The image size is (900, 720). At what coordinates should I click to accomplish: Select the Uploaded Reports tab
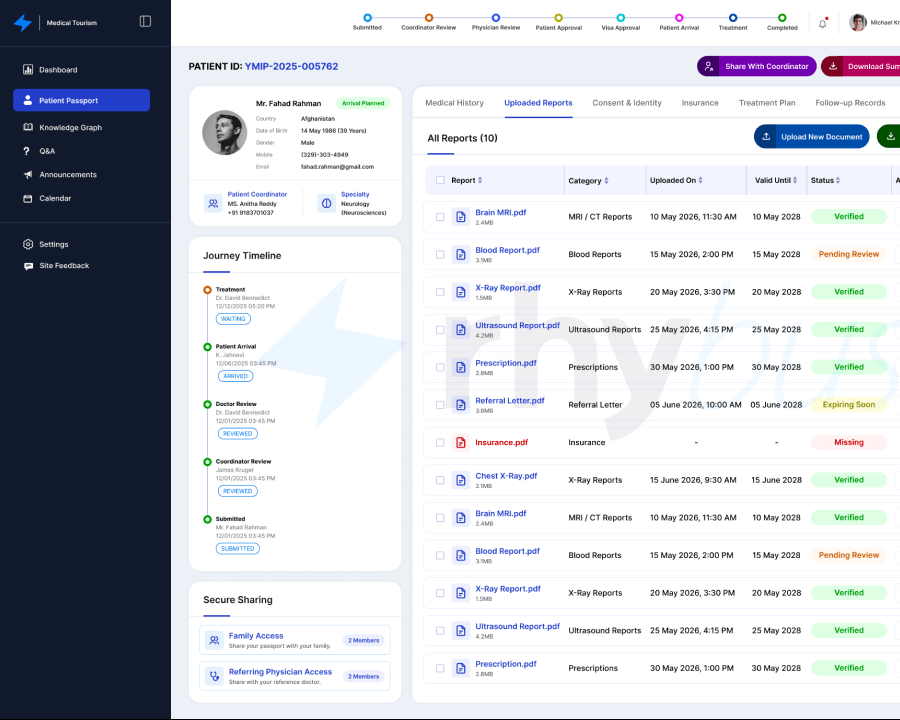[x=538, y=103]
